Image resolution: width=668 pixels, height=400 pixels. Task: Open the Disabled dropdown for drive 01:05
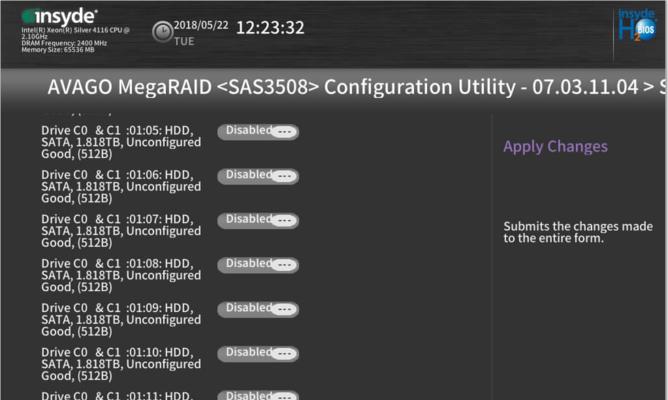click(x=258, y=132)
